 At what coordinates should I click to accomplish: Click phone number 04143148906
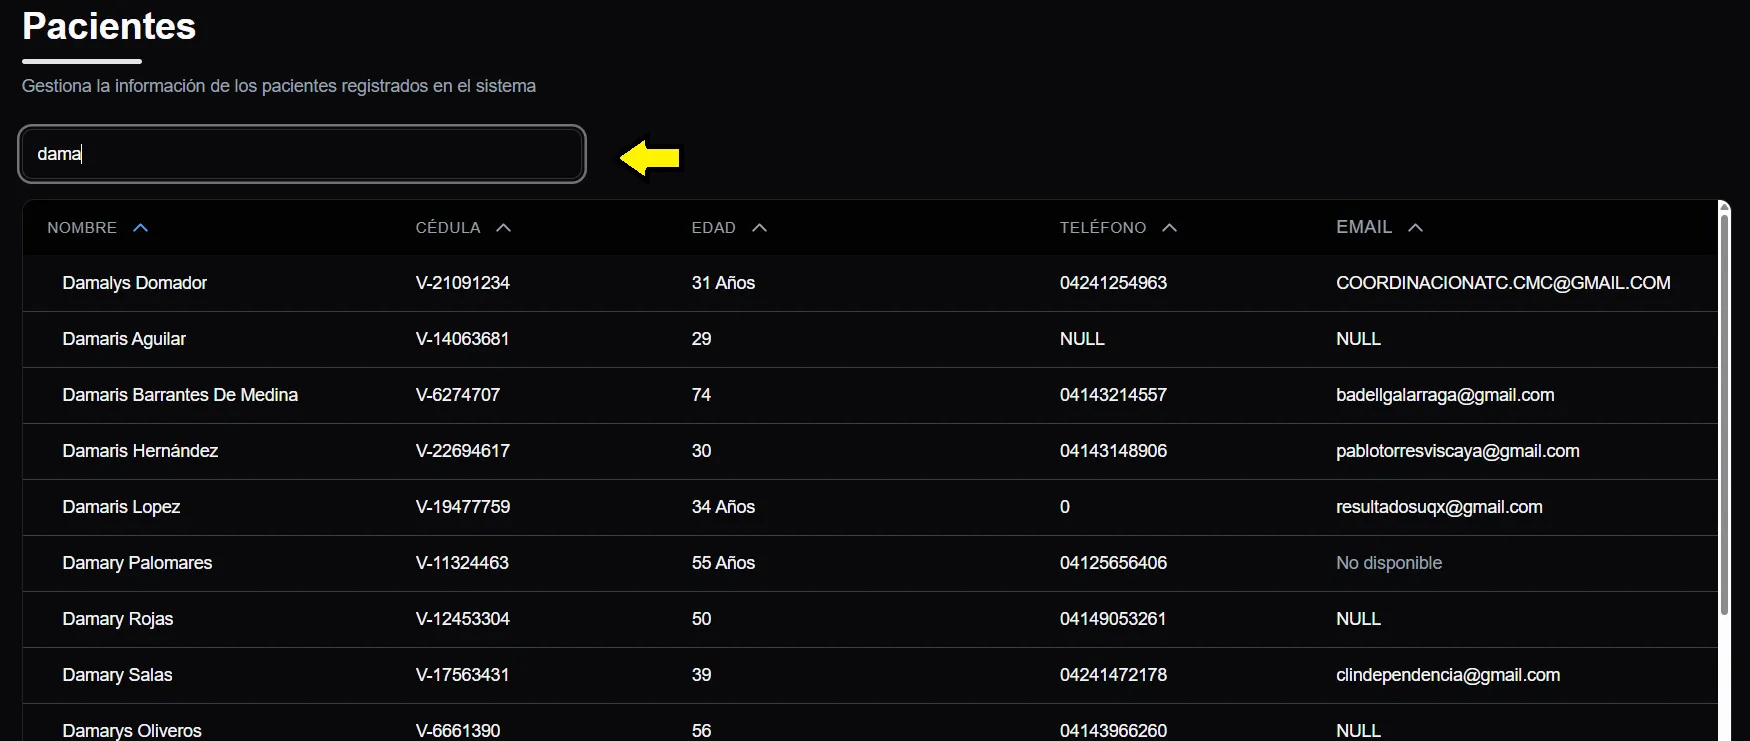pos(1113,451)
